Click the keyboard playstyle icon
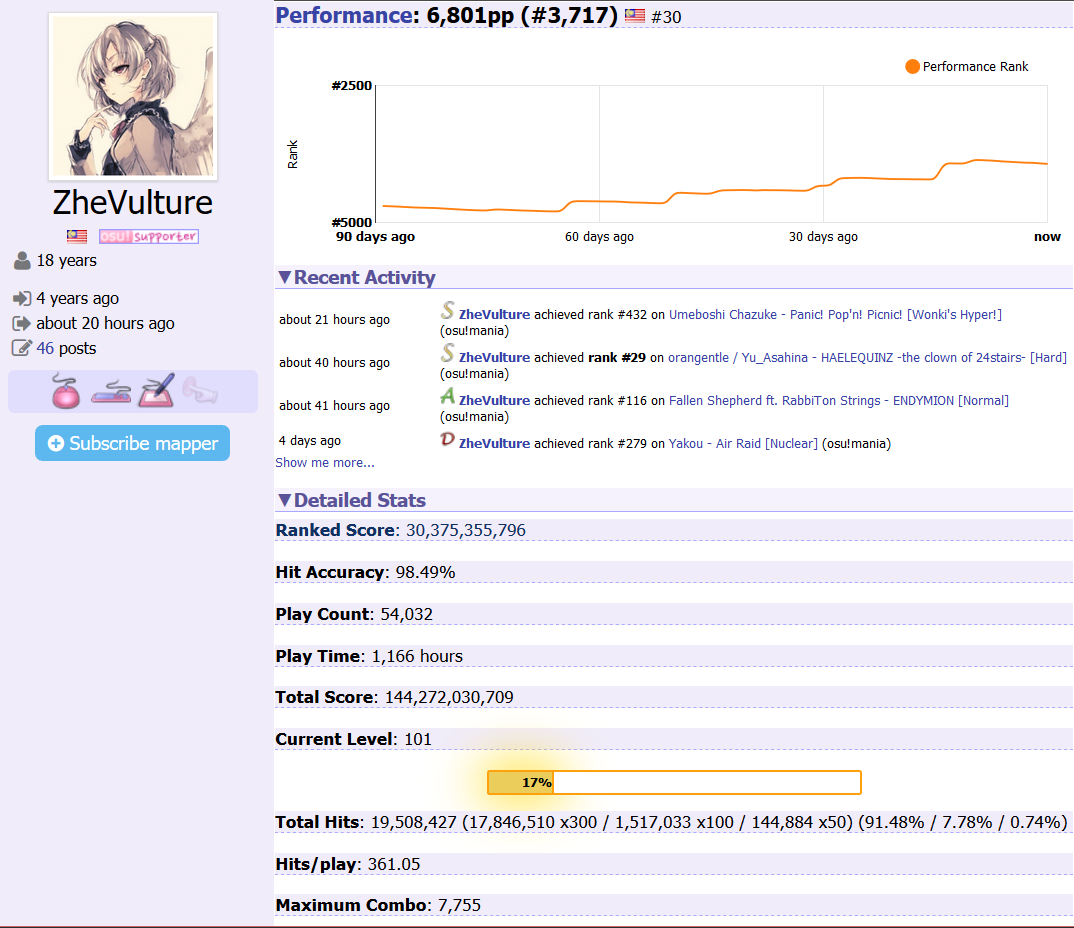The image size is (1074, 928). [x=110, y=392]
